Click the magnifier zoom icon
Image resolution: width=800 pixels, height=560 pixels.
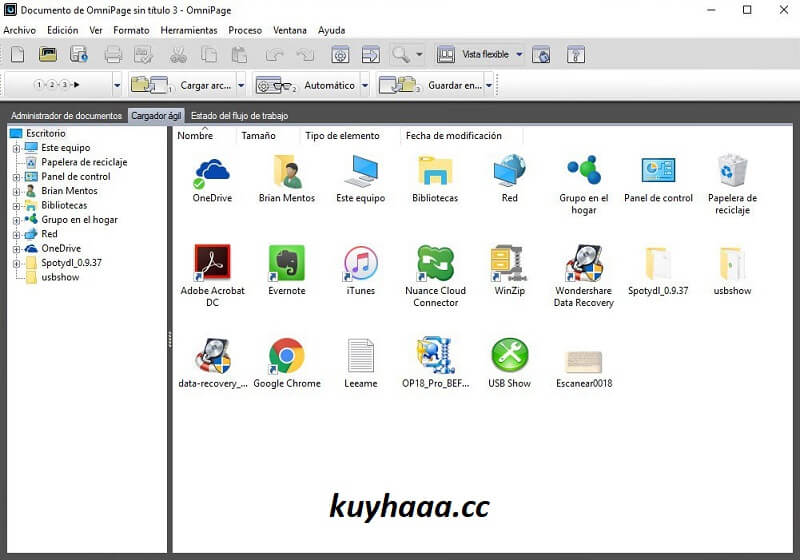tap(401, 55)
